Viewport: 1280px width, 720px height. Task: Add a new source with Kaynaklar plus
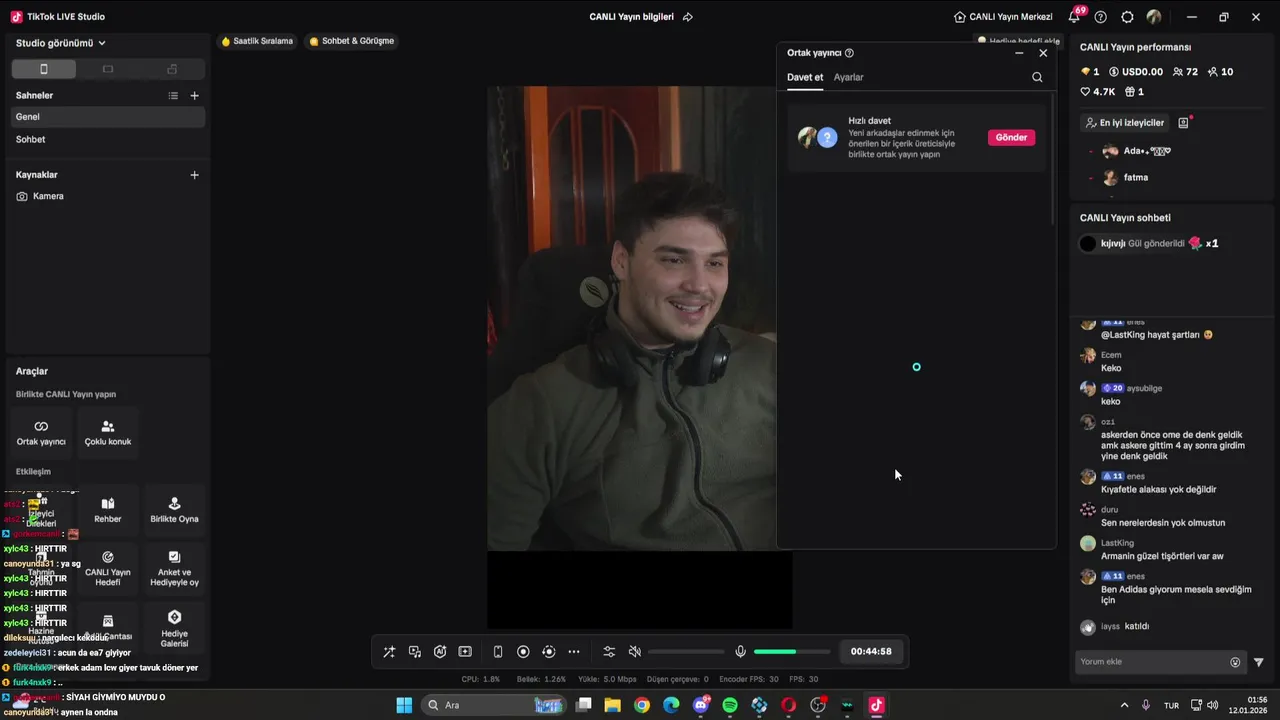pyautogui.click(x=195, y=175)
